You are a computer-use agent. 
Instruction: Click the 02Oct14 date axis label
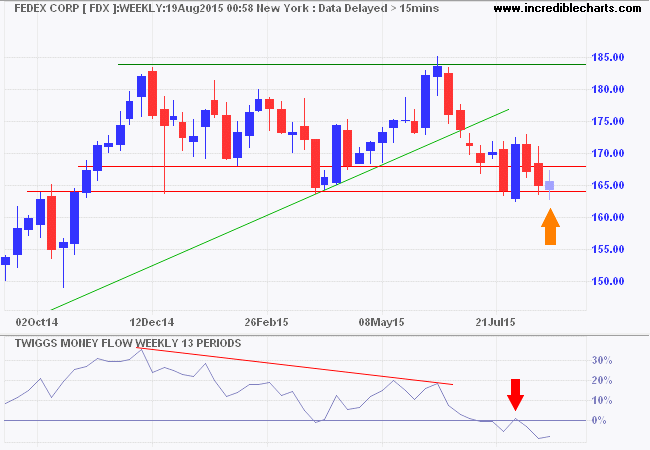[37, 322]
